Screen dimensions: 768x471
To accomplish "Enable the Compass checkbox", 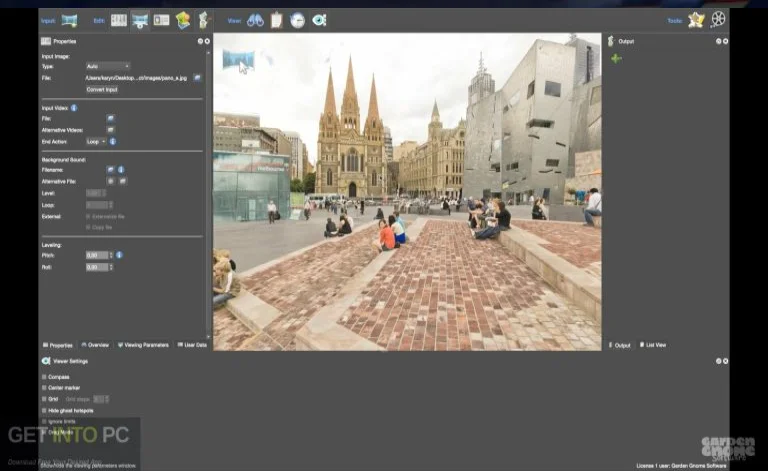I will (x=44, y=377).
